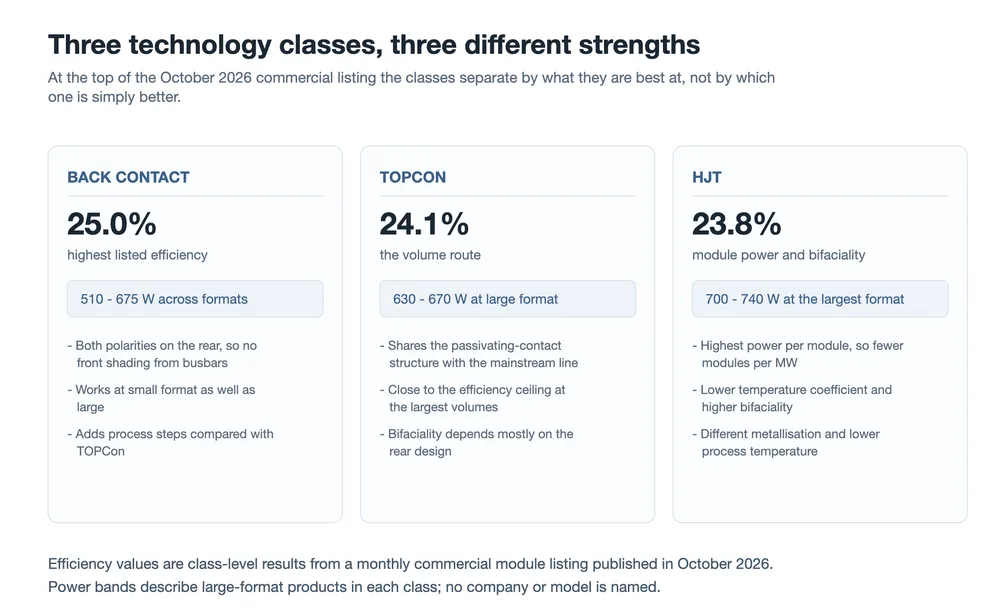Click the 'highest listed efficiency' caption
Viewport: 1000px width, 615px height.
pyautogui.click(x=137, y=255)
